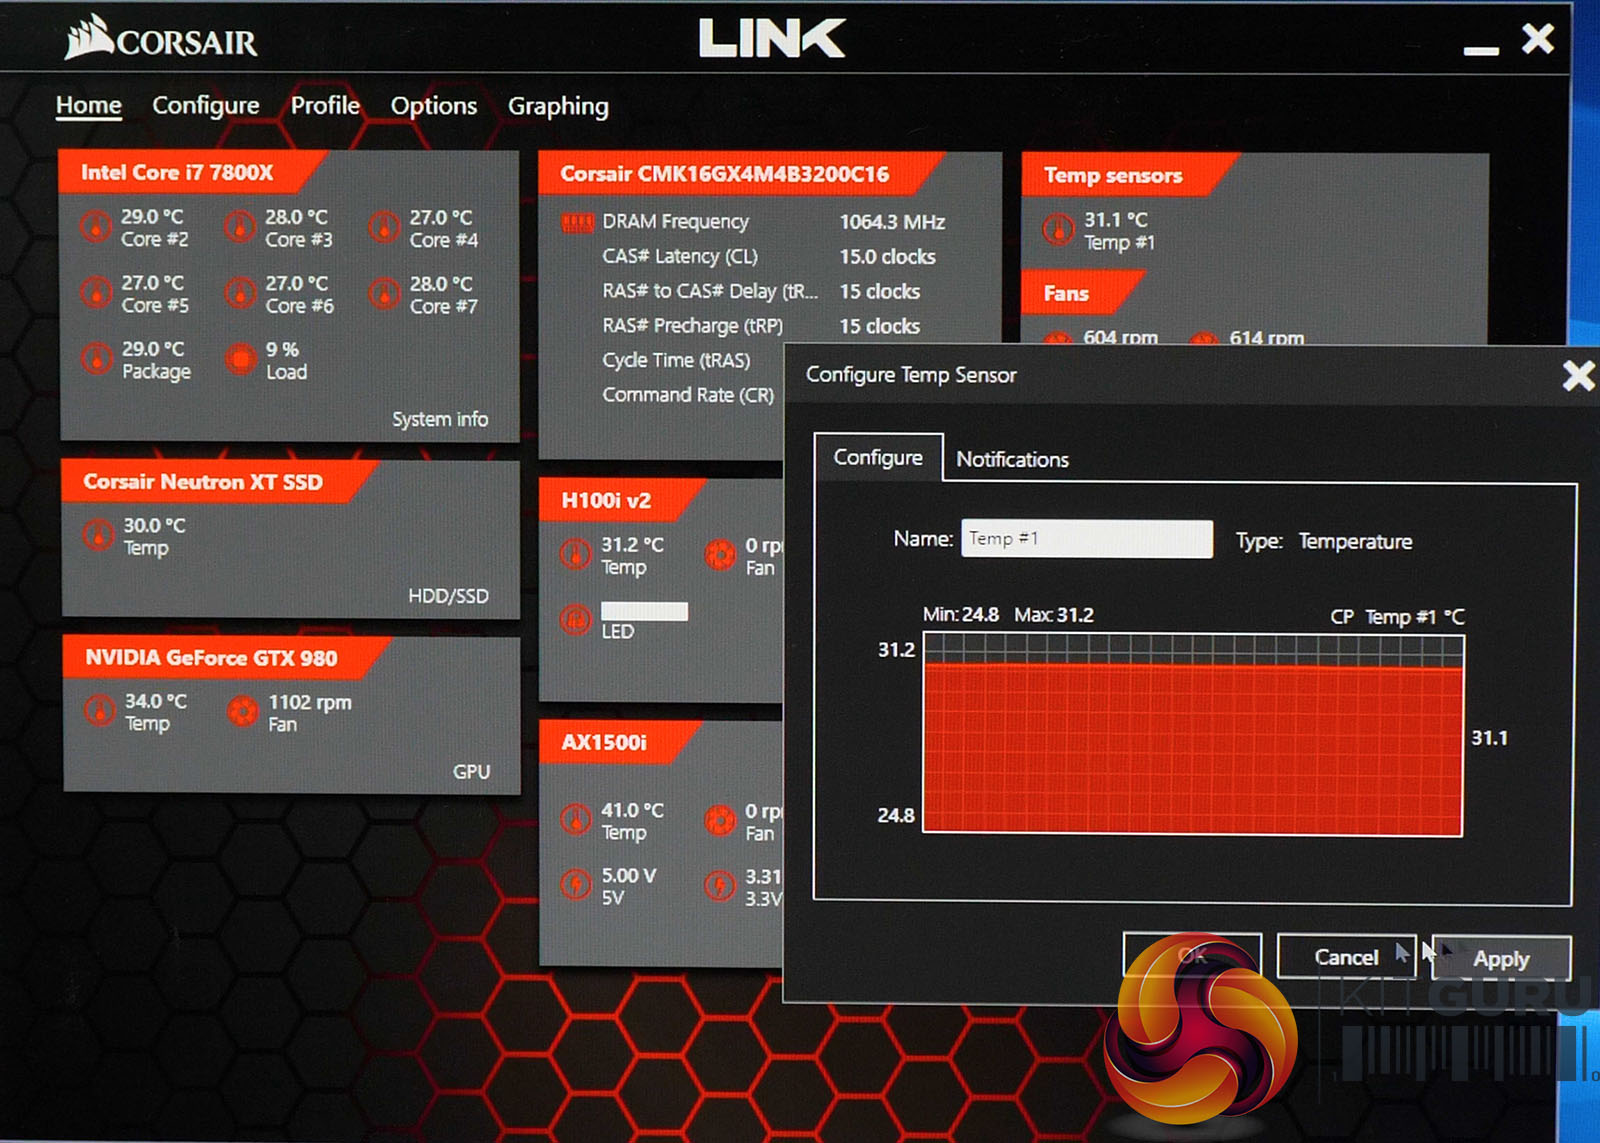Viewport: 1600px width, 1143px height.
Task: Minimize the Corsair Link window
Action: [1481, 50]
